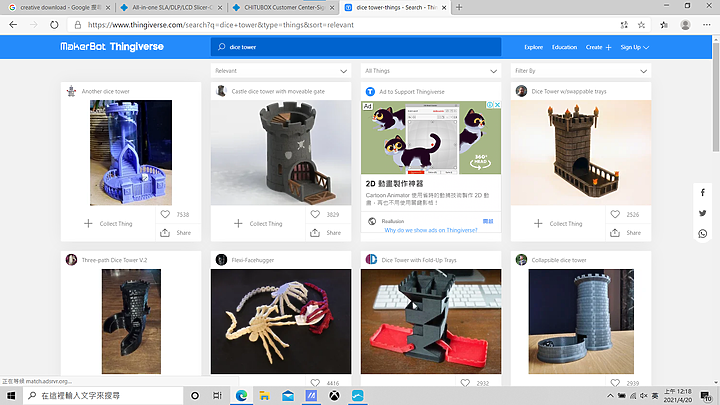Collect Thing for Another dice tower
Screen dimensions: 720x405
pos(108,224)
